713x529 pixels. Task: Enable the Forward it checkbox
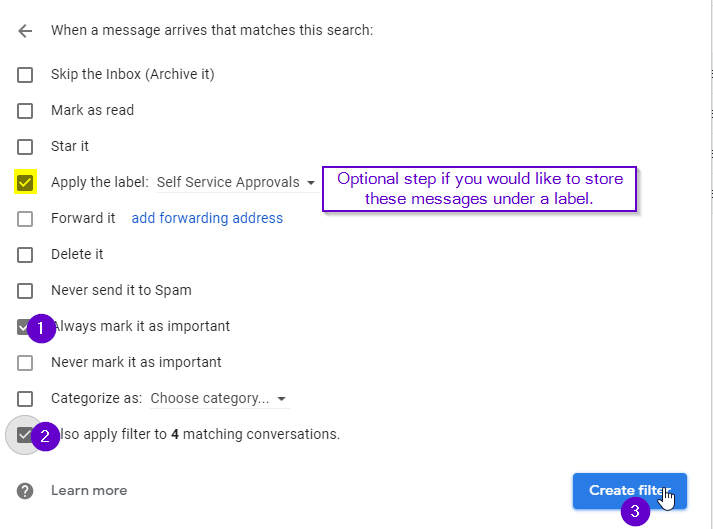(x=25, y=219)
